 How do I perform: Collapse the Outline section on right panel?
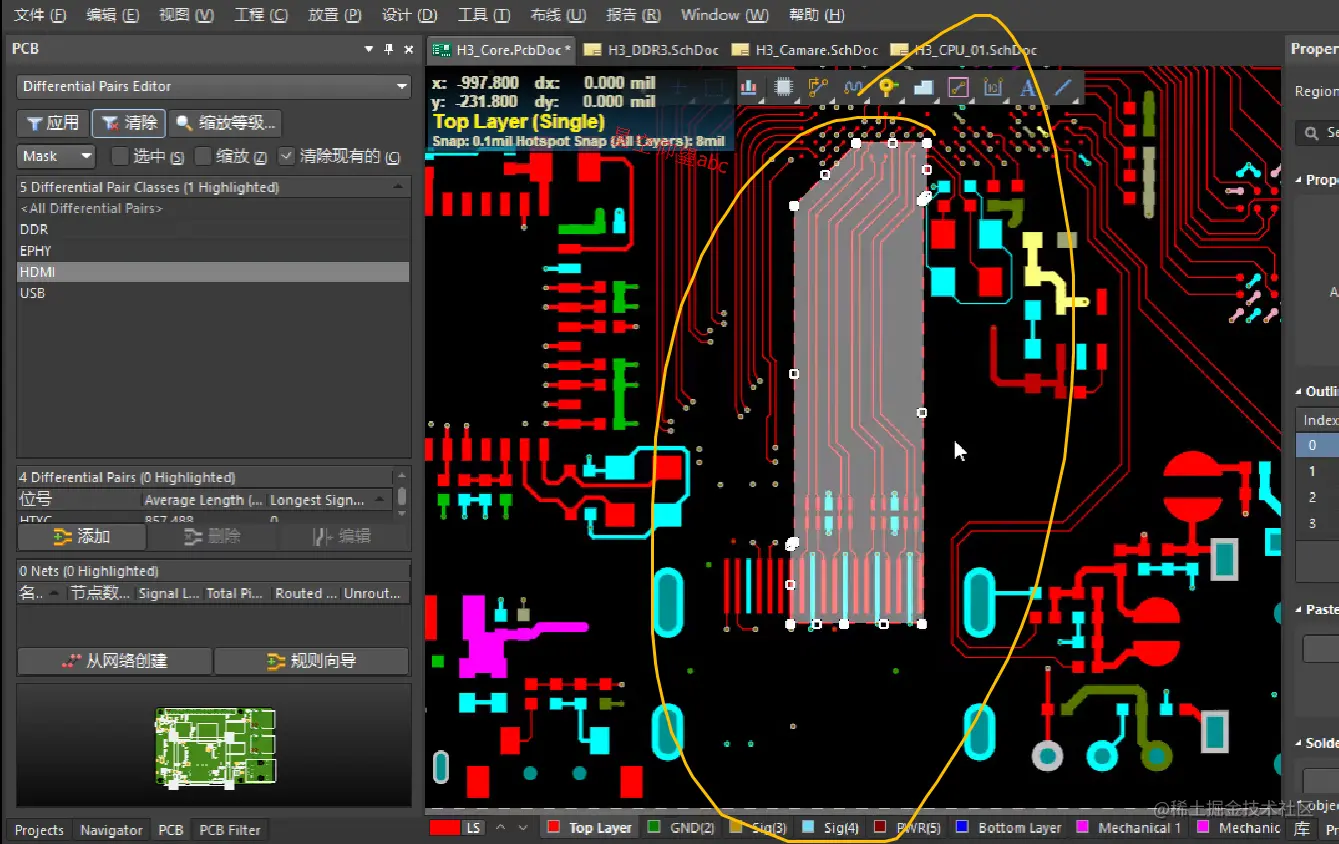pos(1297,392)
